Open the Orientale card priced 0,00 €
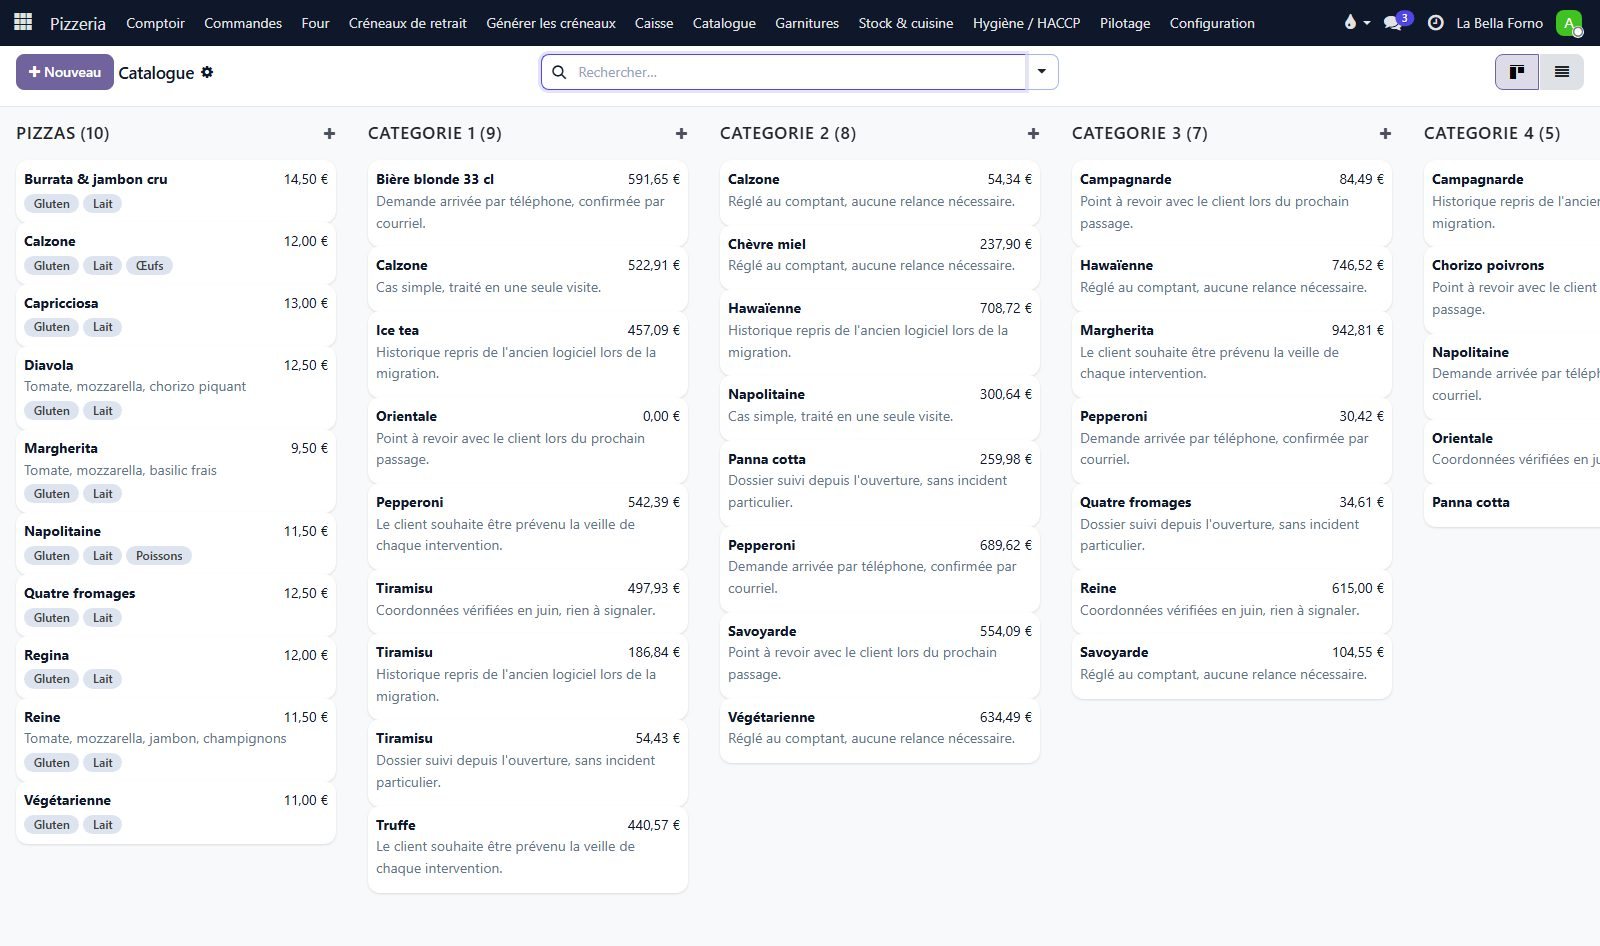This screenshot has height=946, width=1600. [x=528, y=439]
